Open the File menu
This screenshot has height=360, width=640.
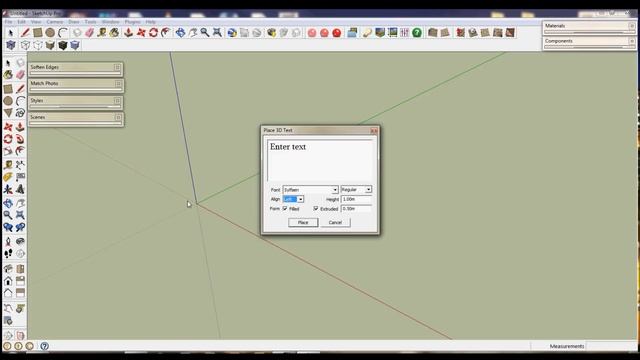tap(8, 22)
